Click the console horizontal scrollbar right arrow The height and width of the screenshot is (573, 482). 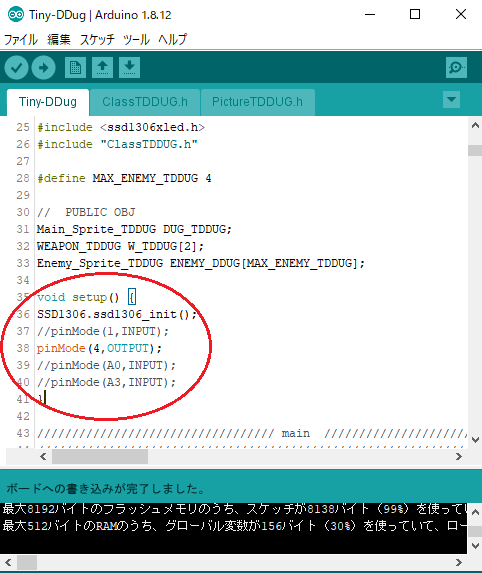459,562
